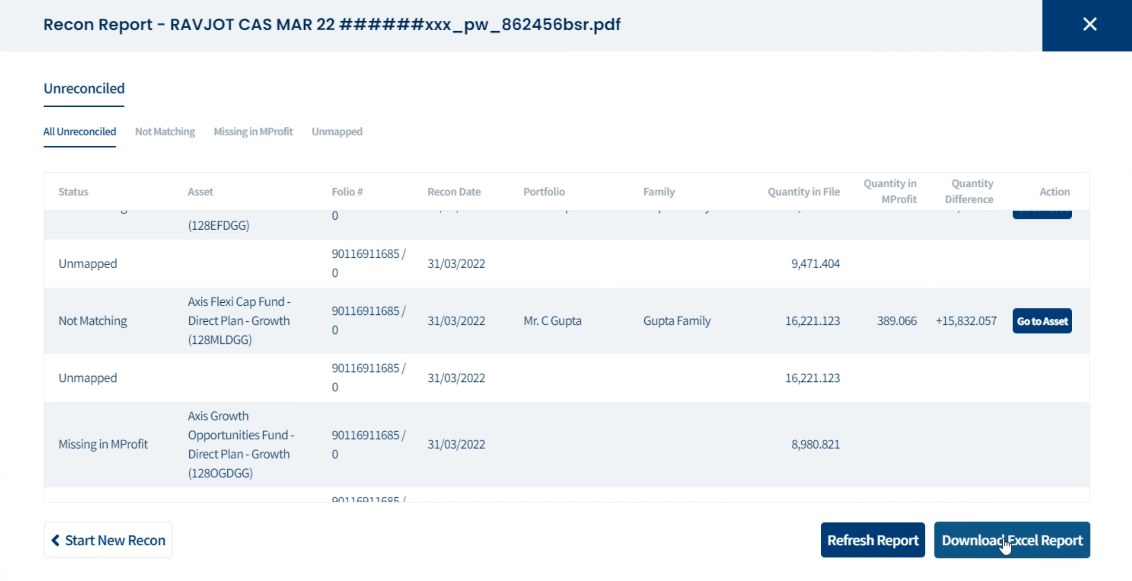Viewport: 1132px width, 581px height.
Task: Select Axis Growth Opportunities Fund asset name
Action: click(x=241, y=445)
